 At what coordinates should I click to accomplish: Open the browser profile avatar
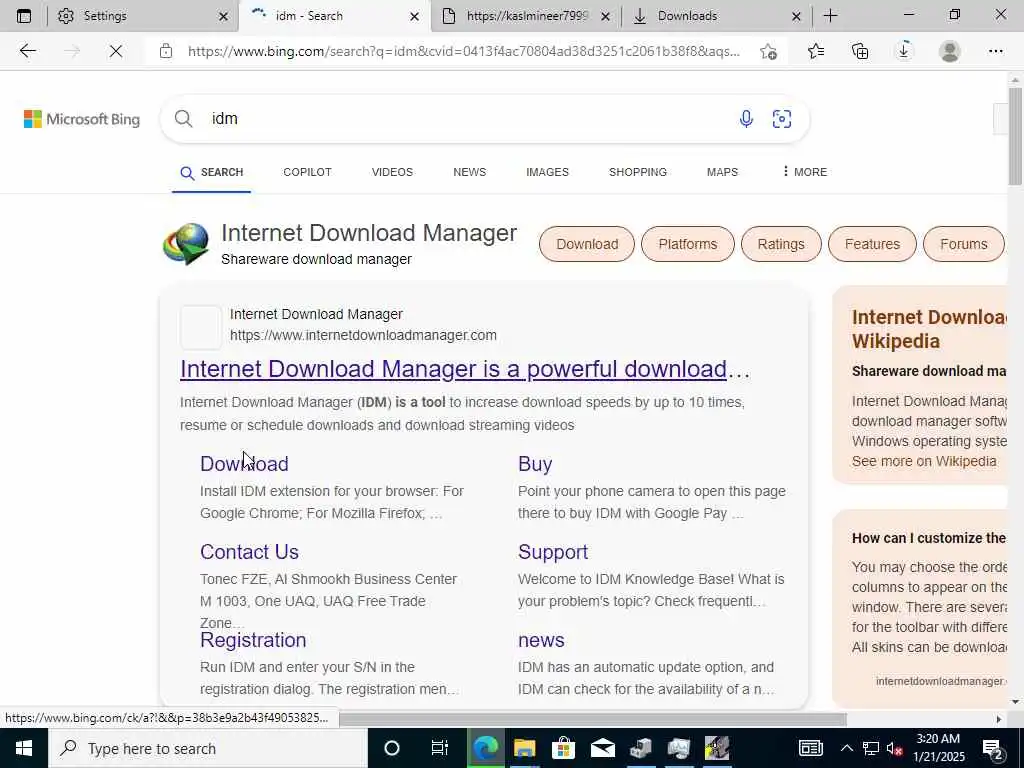[950, 51]
